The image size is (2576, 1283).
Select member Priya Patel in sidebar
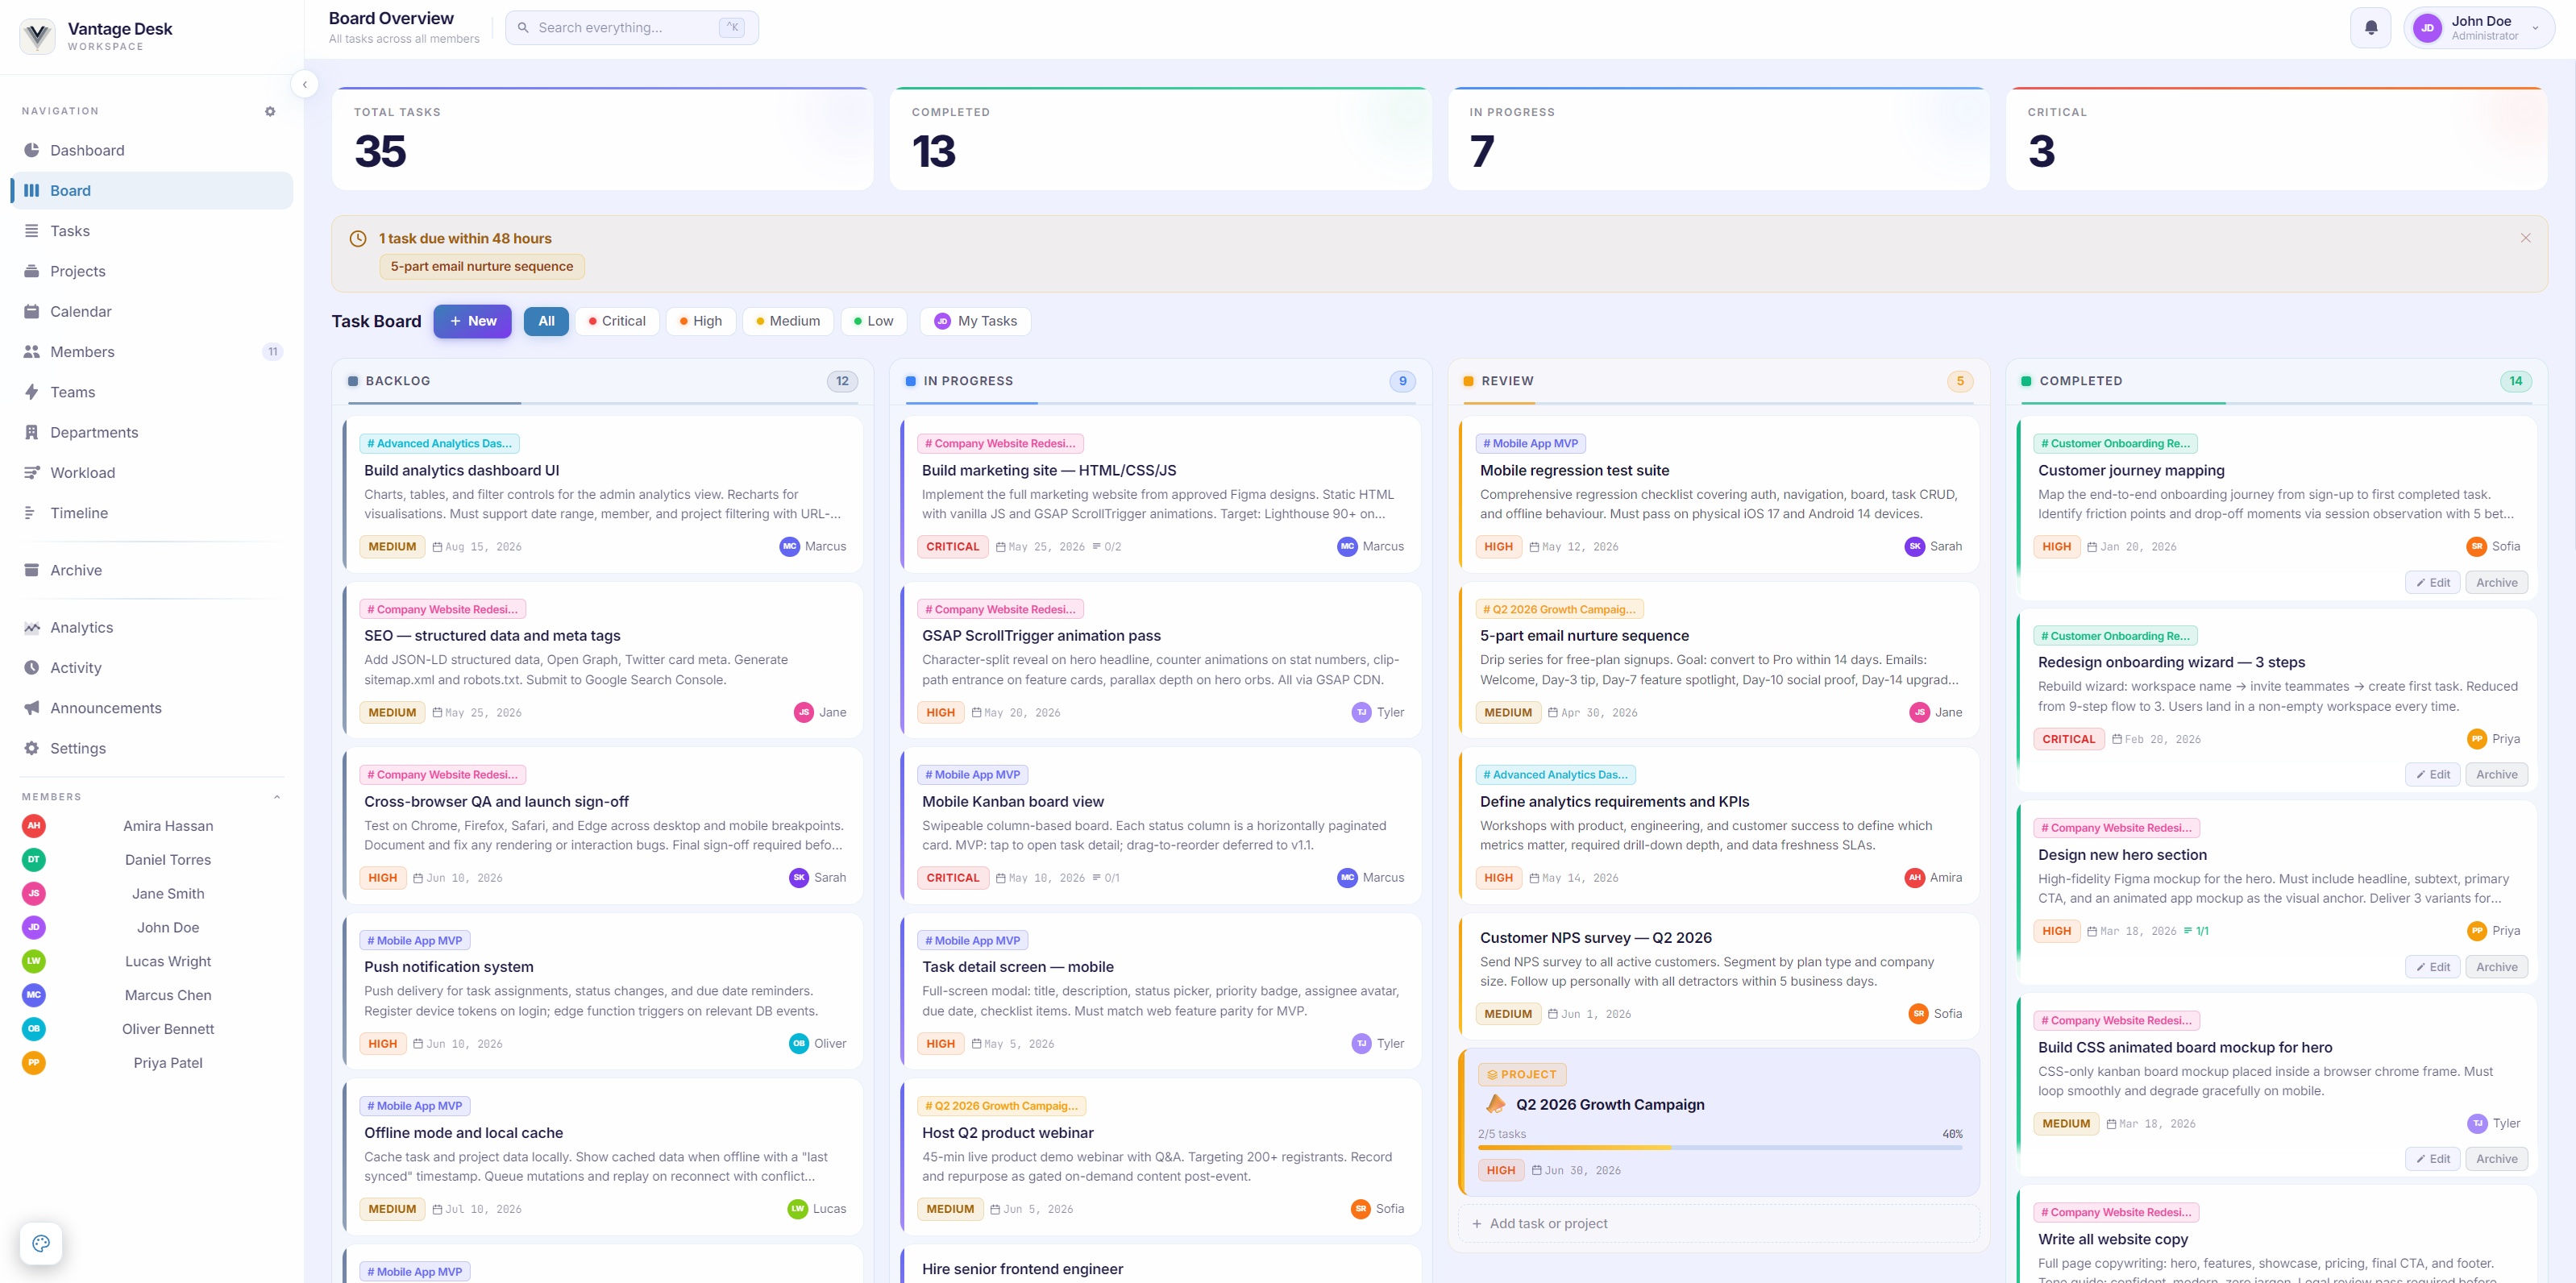152,1063
